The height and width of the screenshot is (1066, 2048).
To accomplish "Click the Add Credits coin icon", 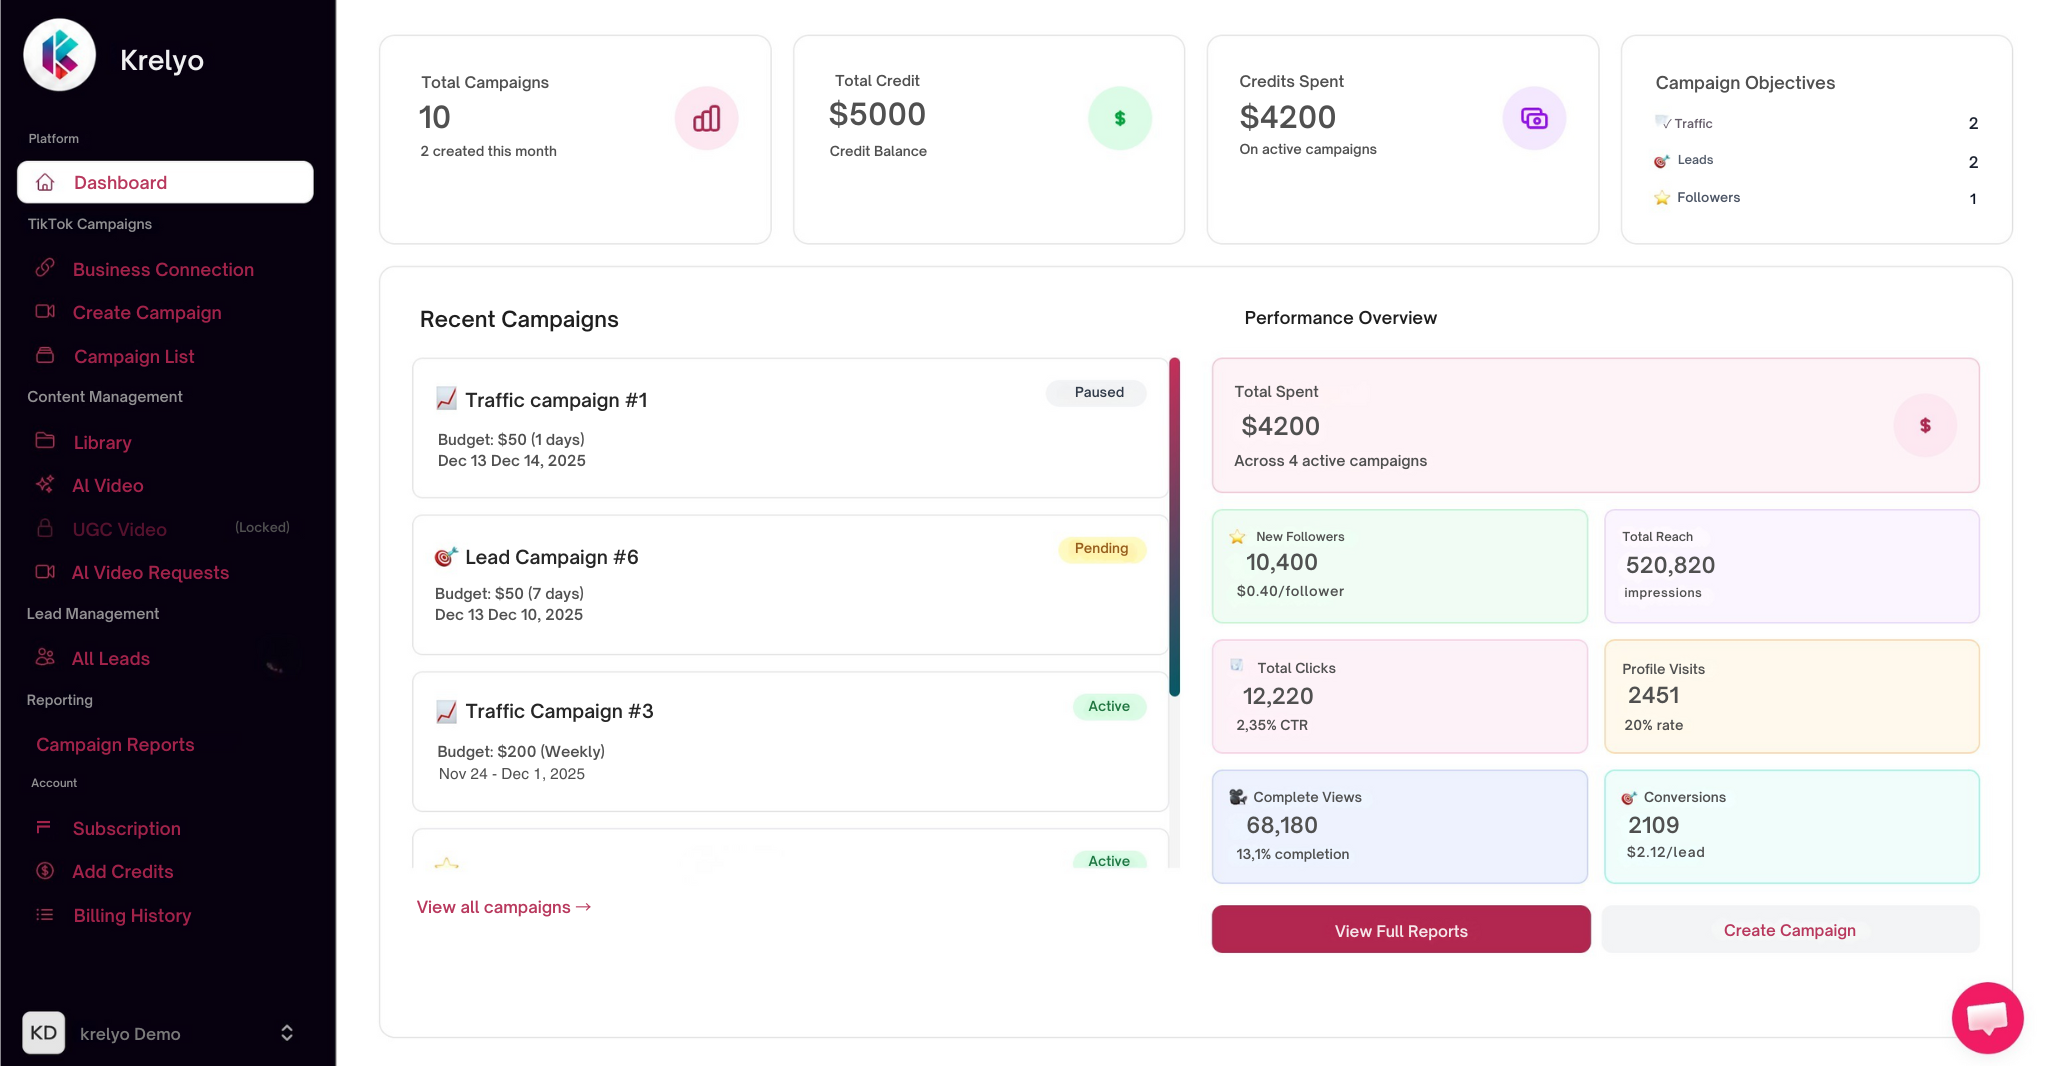I will [45, 871].
